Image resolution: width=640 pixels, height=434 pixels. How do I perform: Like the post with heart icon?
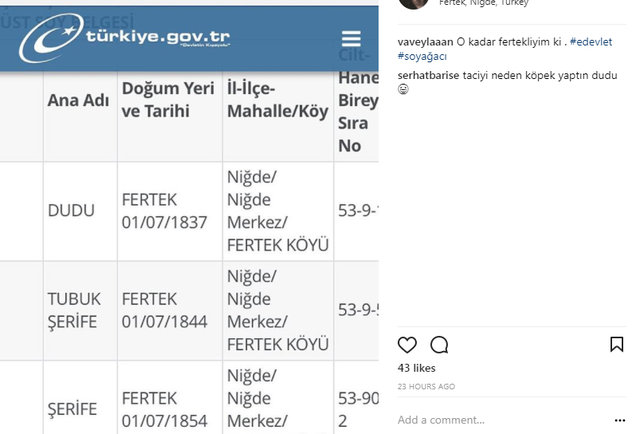tap(407, 345)
